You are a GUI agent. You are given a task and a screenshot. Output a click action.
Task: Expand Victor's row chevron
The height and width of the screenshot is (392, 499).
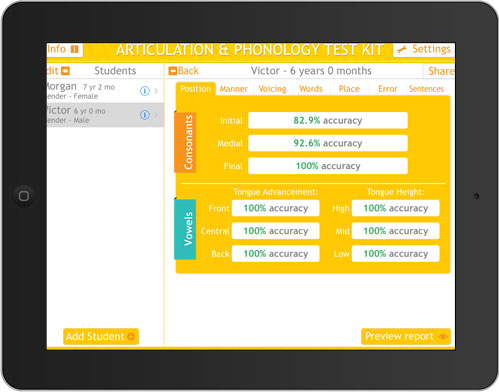point(156,115)
